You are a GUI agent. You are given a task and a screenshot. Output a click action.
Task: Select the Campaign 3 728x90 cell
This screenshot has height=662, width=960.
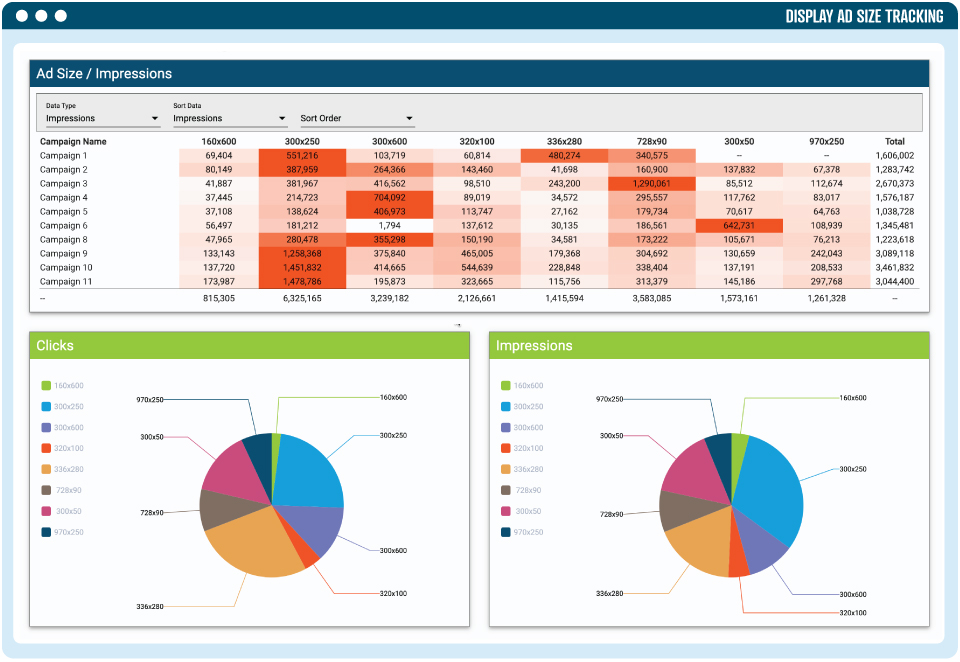click(x=651, y=184)
